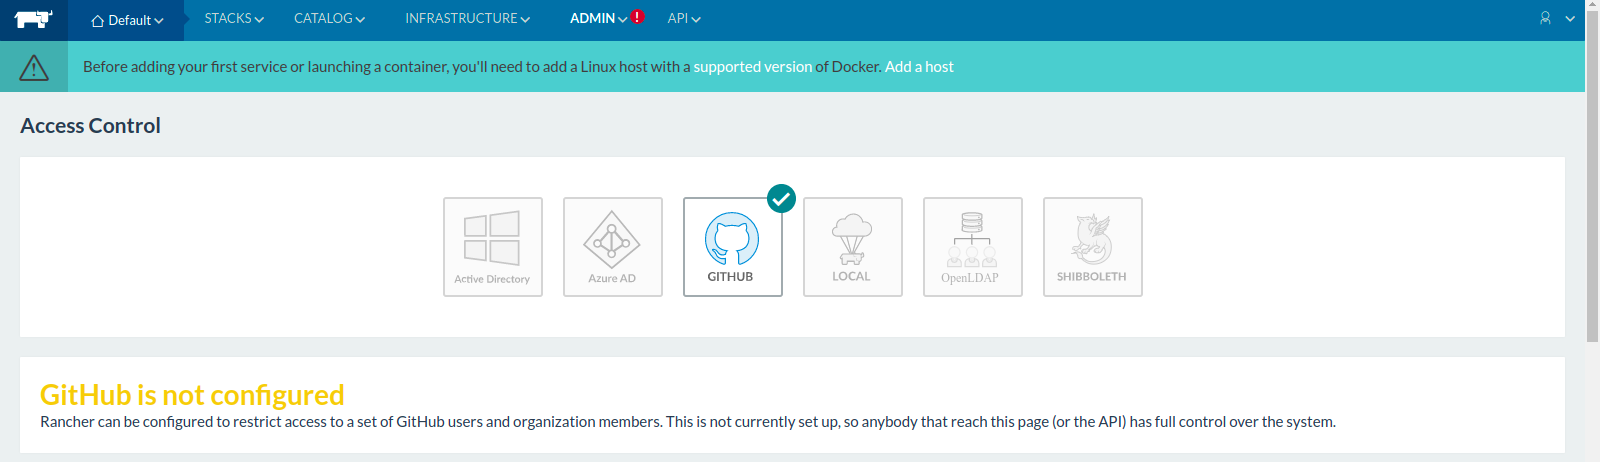Select LOCAL authentication provider
The width and height of the screenshot is (1600, 462).
click(x=853, y=247)
